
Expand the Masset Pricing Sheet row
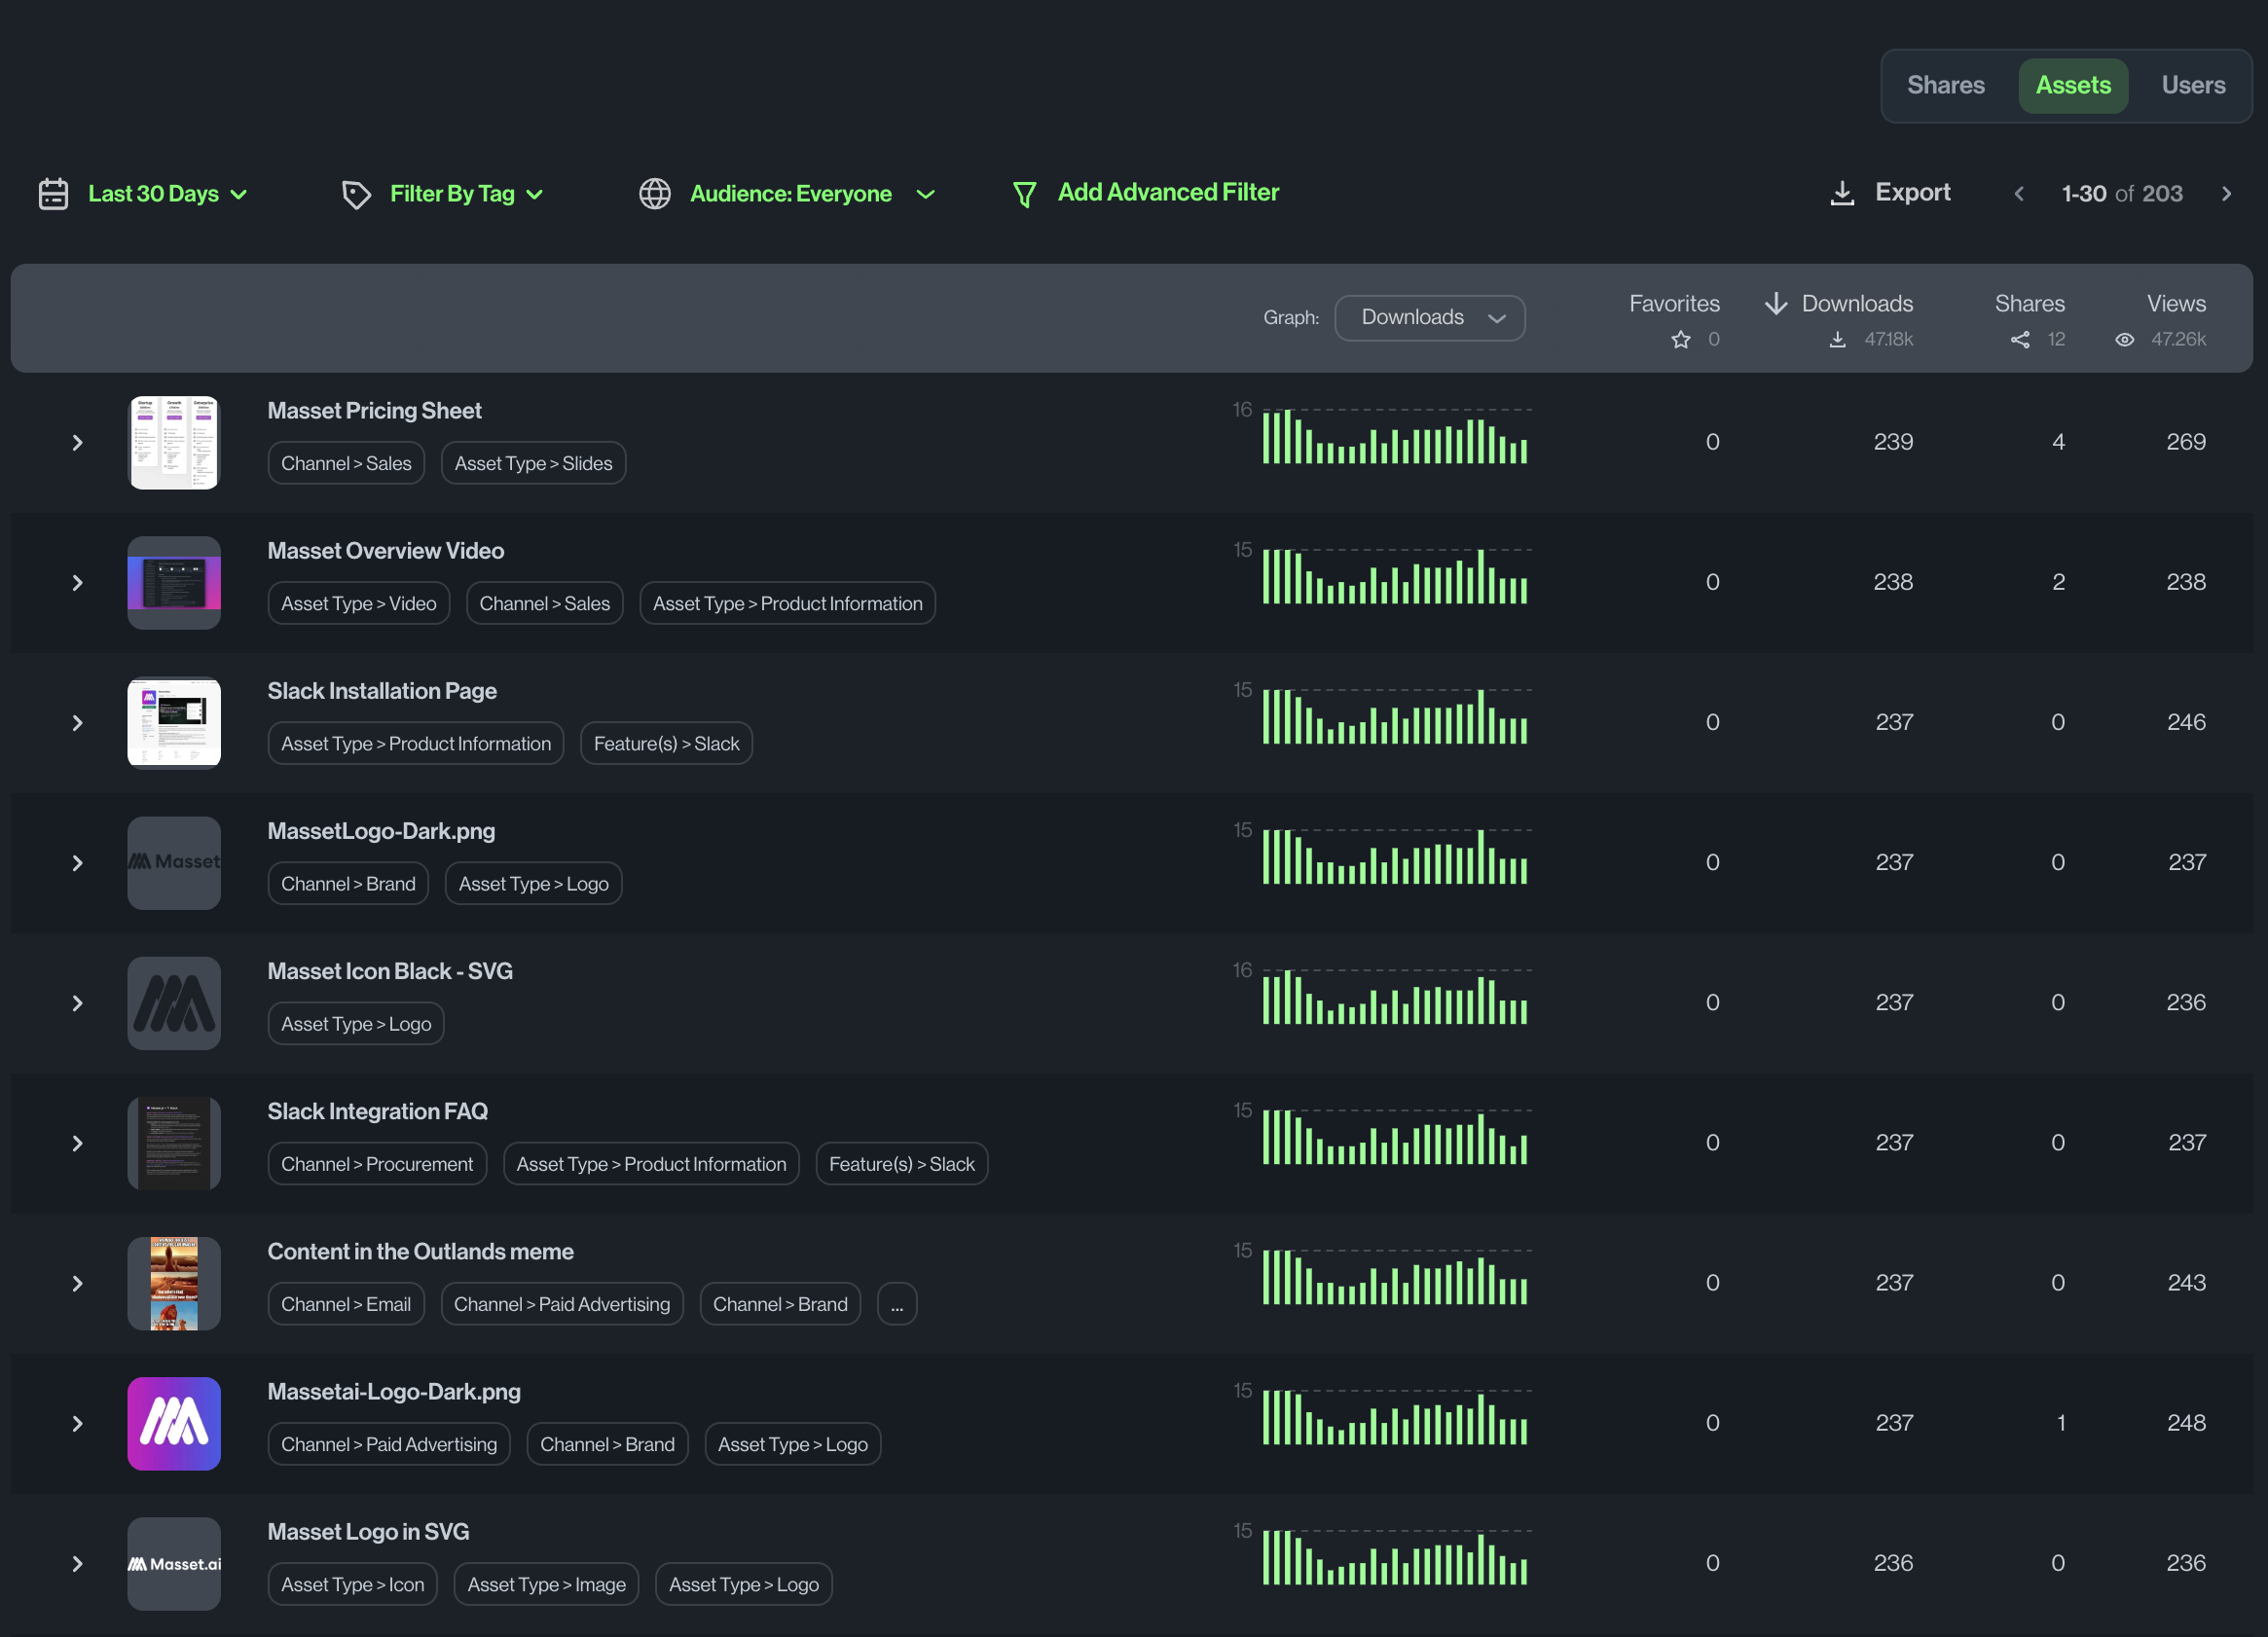77,442
